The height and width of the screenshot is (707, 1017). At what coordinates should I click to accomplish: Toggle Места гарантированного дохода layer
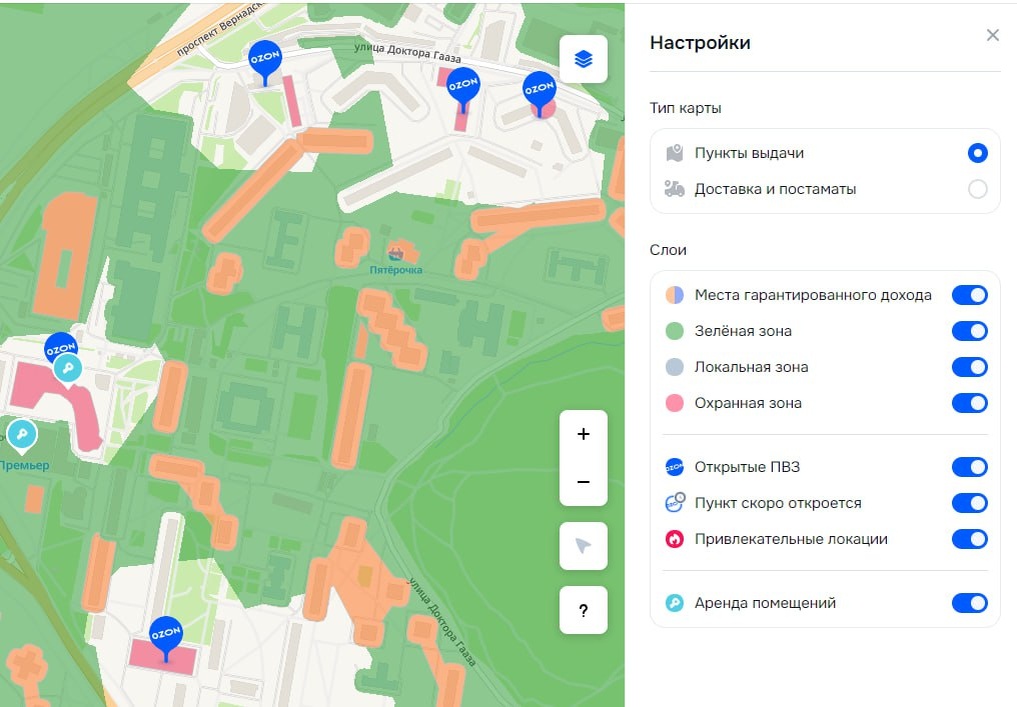[970, 295]
